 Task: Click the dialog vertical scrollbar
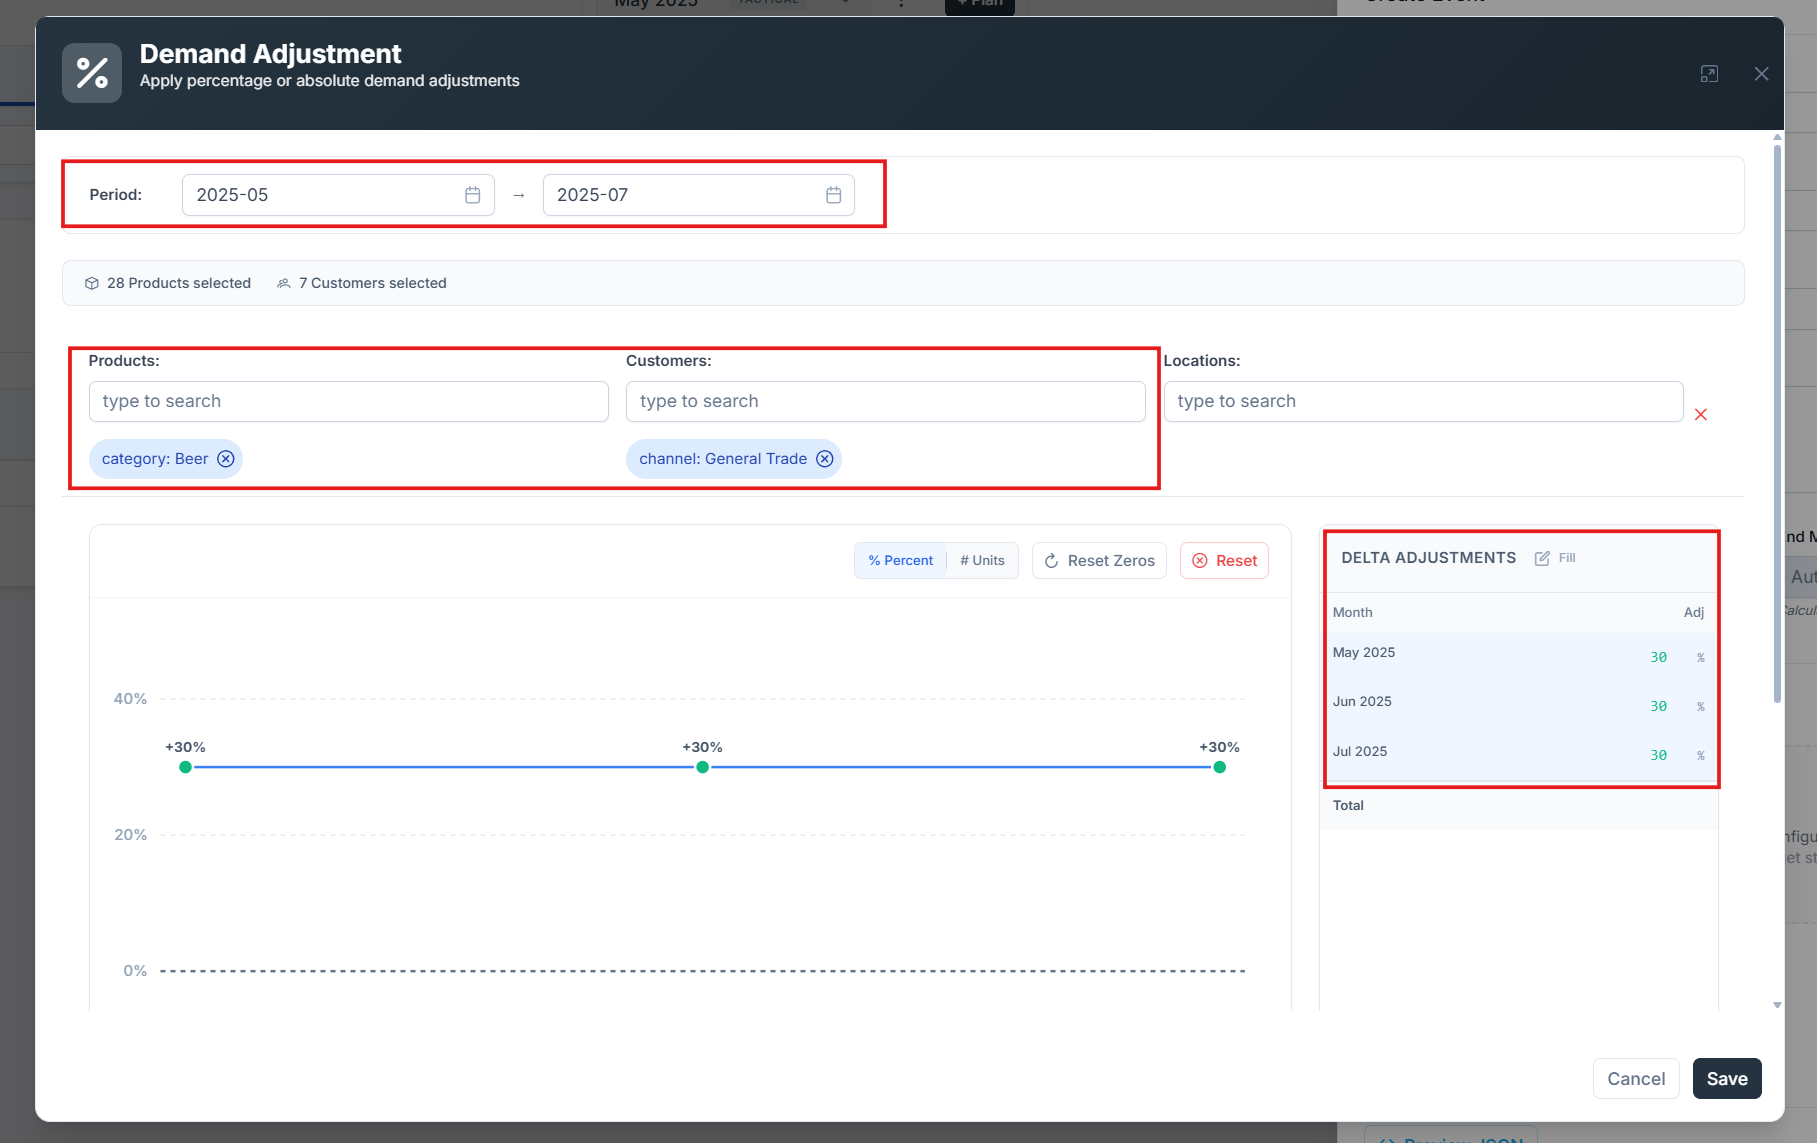[x=1777, y=423]
